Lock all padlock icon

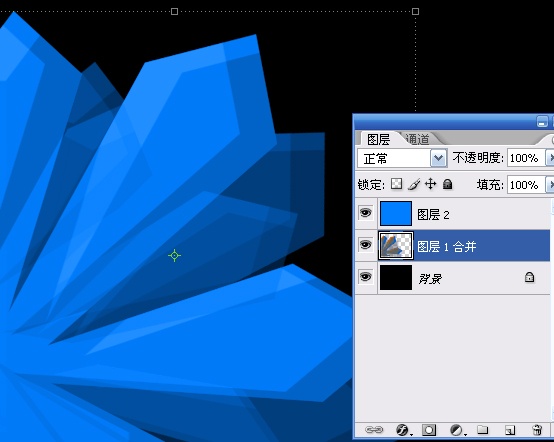coord(448,184)
